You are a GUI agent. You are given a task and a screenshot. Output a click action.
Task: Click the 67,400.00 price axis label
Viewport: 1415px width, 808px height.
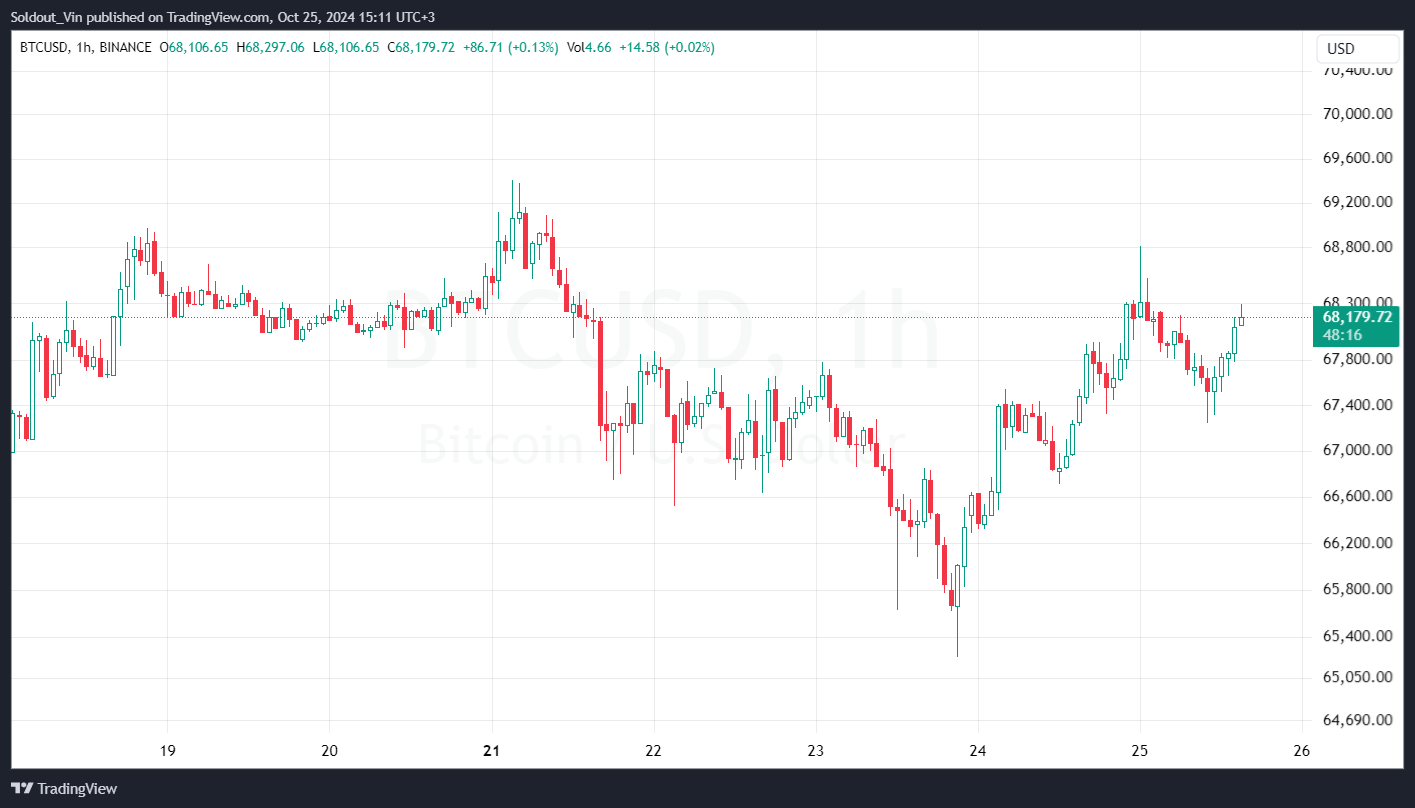1358,405
